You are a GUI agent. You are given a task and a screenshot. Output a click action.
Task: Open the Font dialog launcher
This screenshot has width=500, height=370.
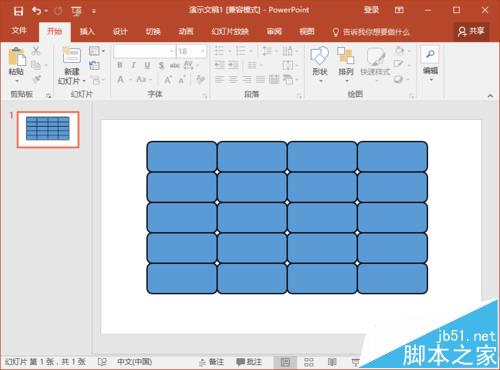pyautogui.click(x=205, y=96)
